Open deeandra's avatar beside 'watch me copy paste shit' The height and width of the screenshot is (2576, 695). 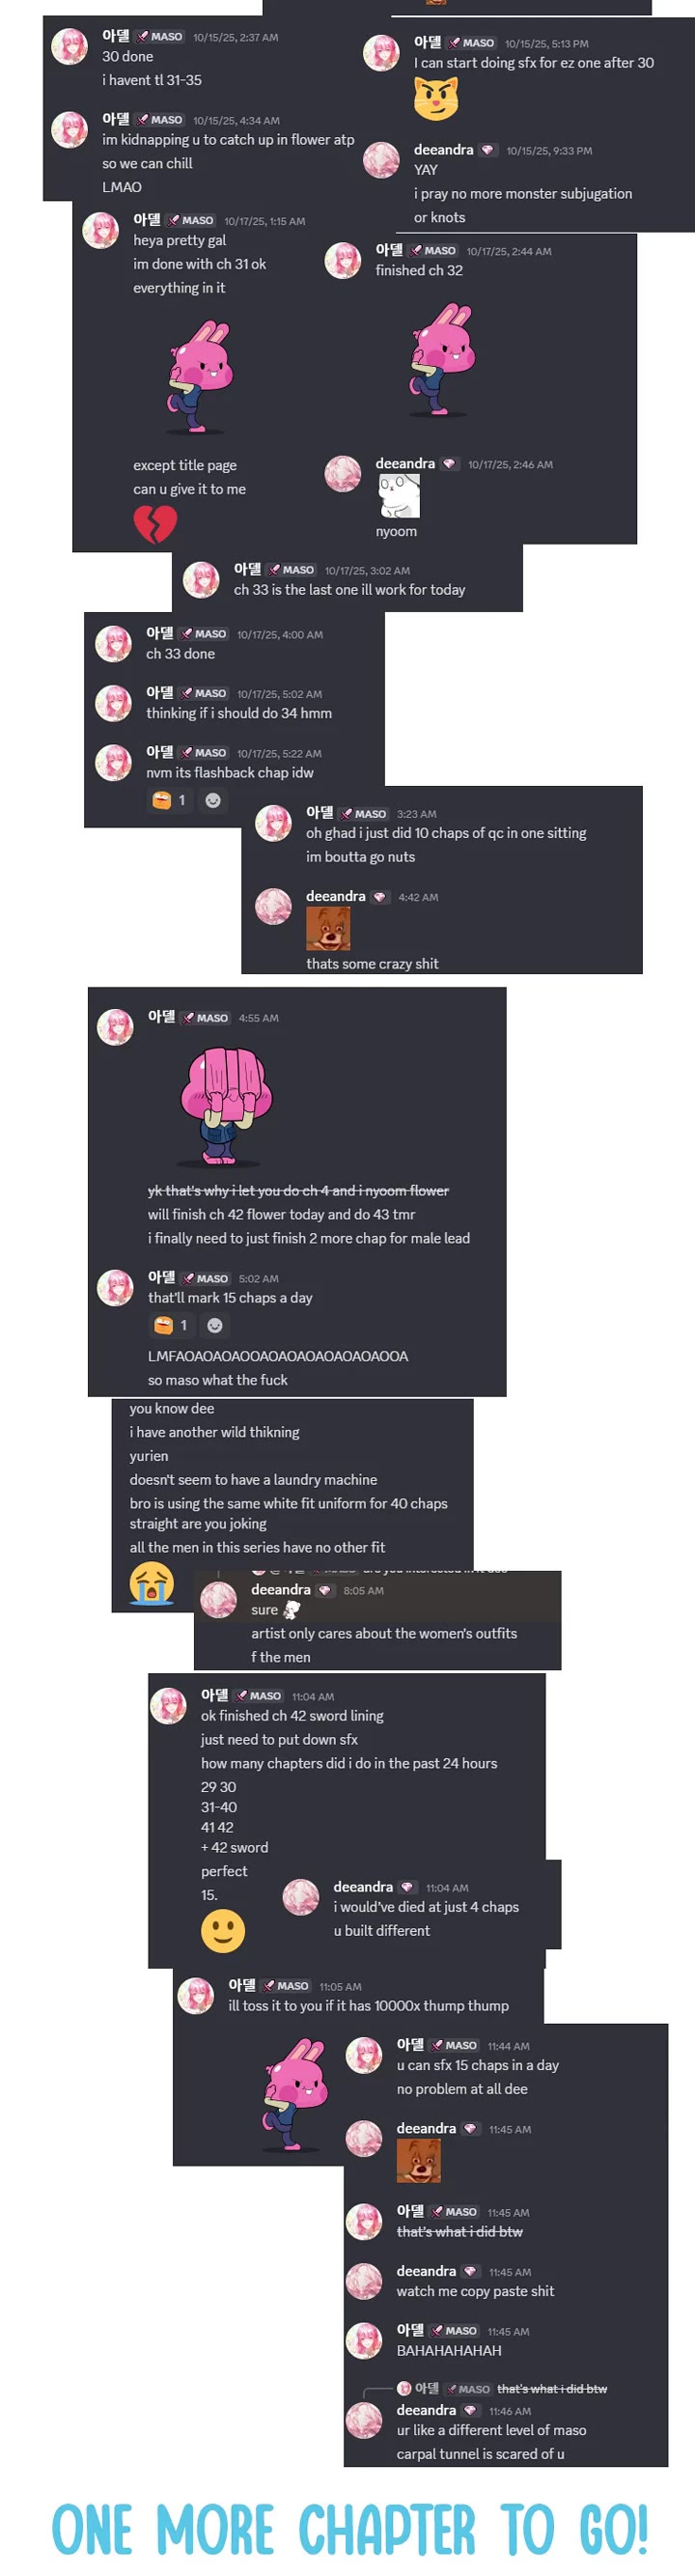[364, 2281]
